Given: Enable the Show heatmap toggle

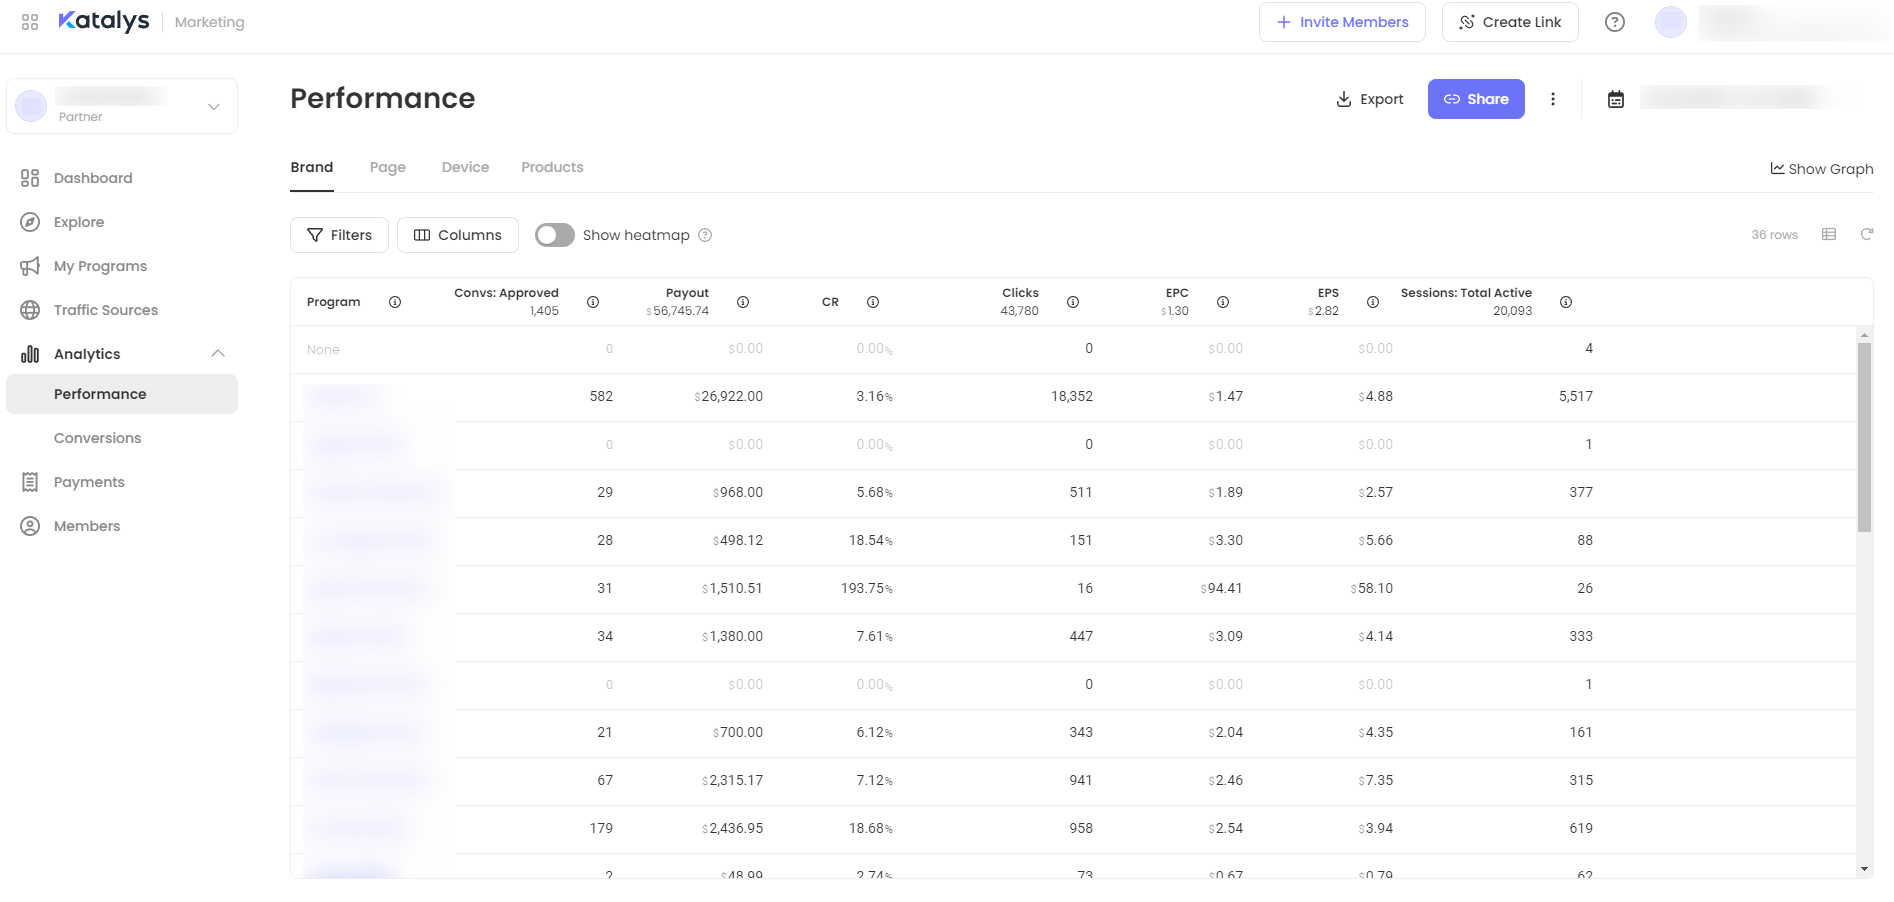Looking at the screenshot, I should pyautogui.click(x=554, y=235).
